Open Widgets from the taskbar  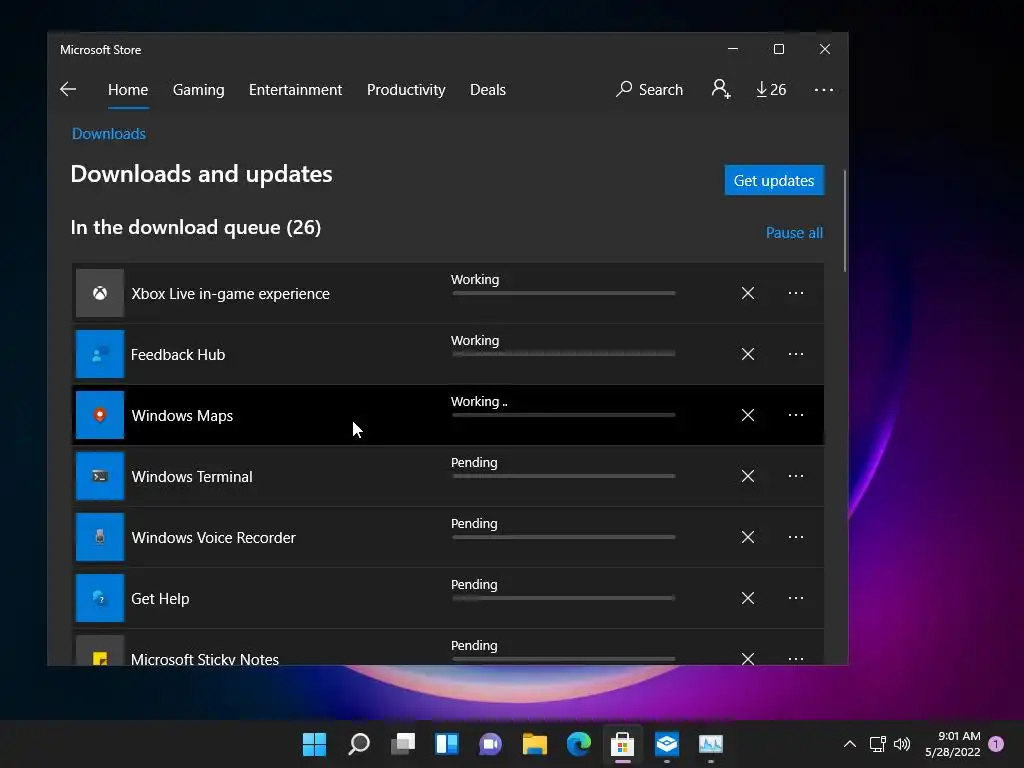447,744
